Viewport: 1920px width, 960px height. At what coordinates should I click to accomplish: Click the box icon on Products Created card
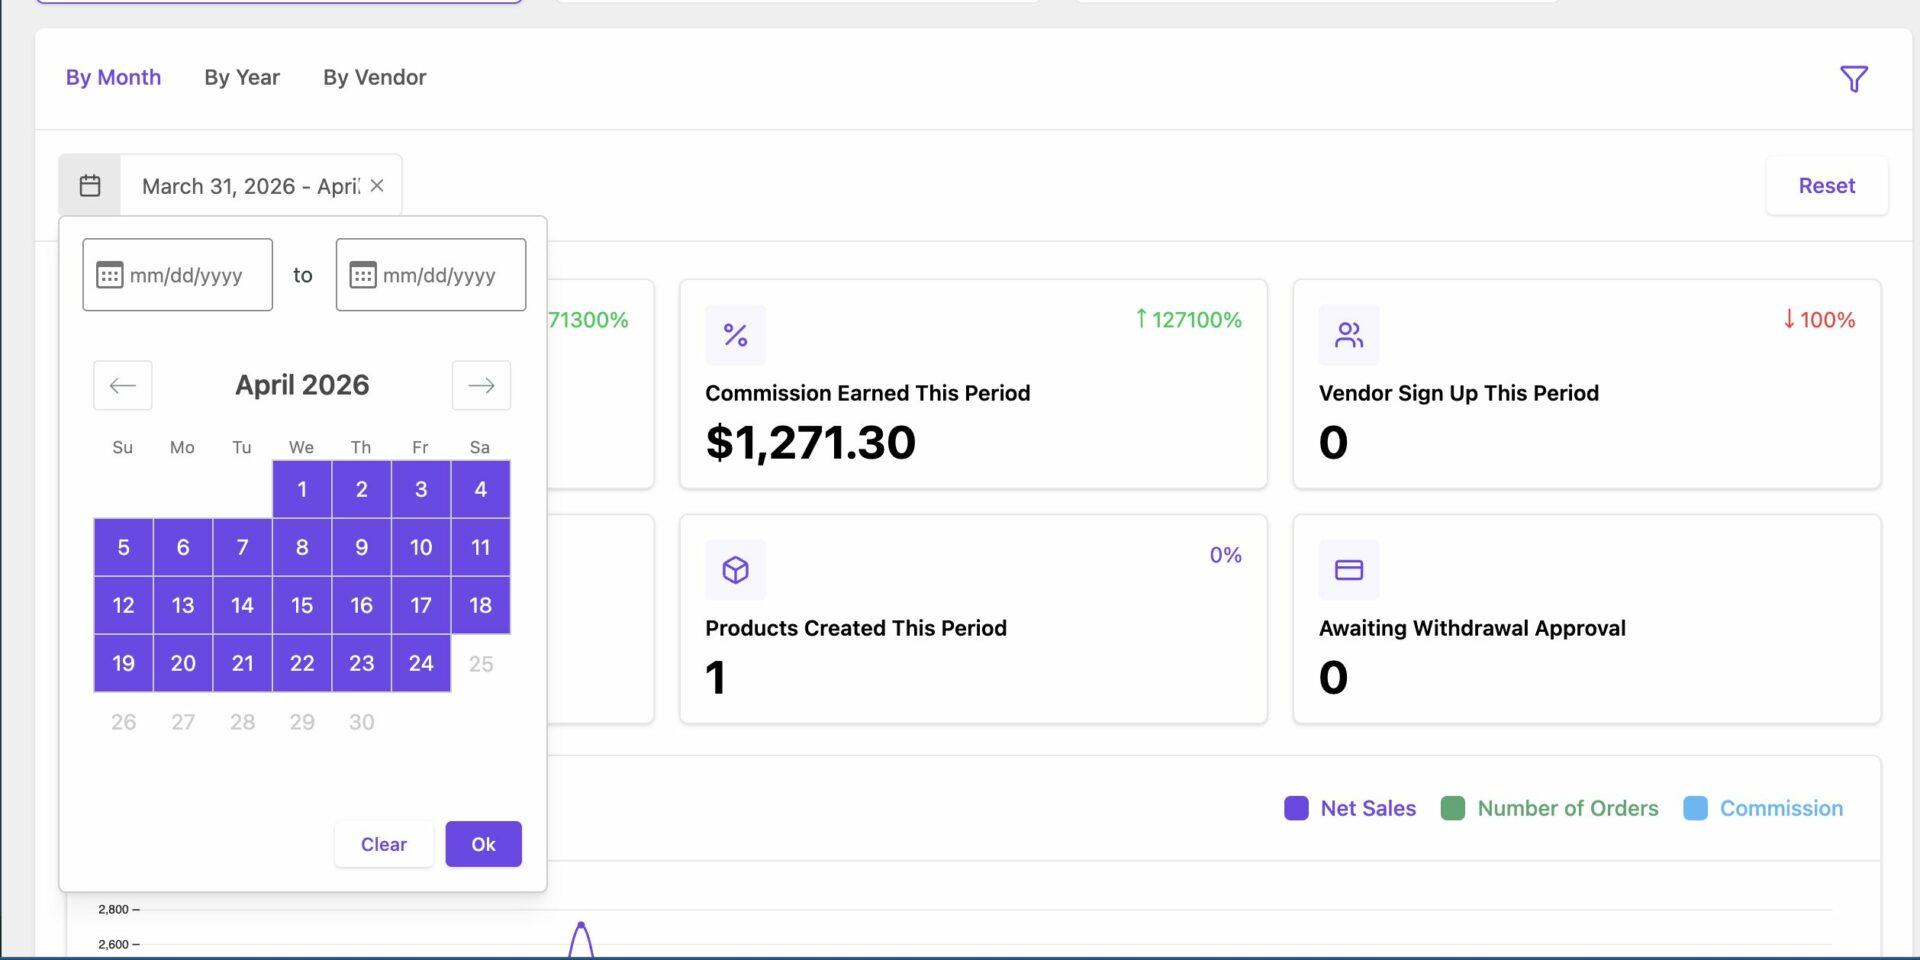tap(736, 570)
